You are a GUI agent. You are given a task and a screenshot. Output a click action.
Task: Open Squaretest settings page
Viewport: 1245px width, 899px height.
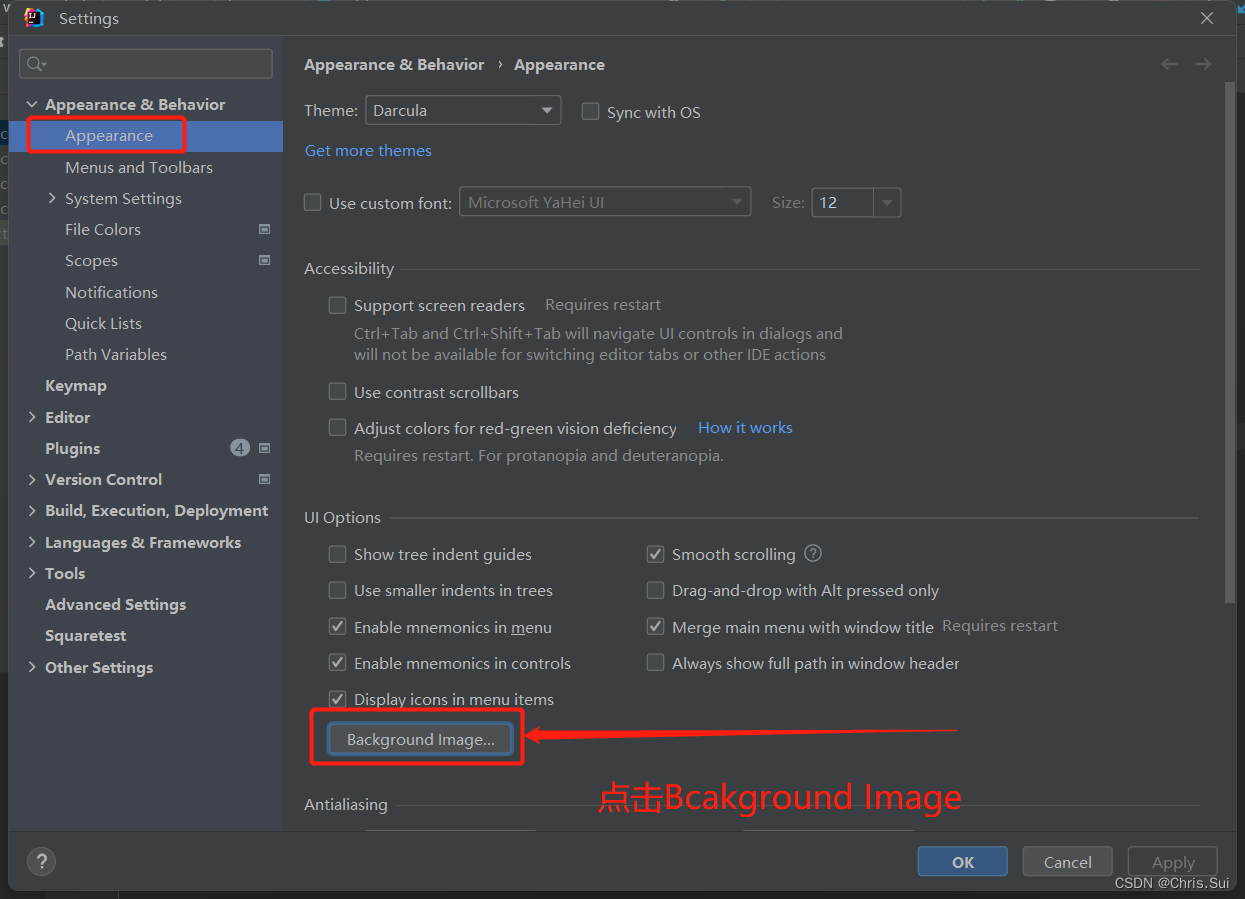coord(85,635)
